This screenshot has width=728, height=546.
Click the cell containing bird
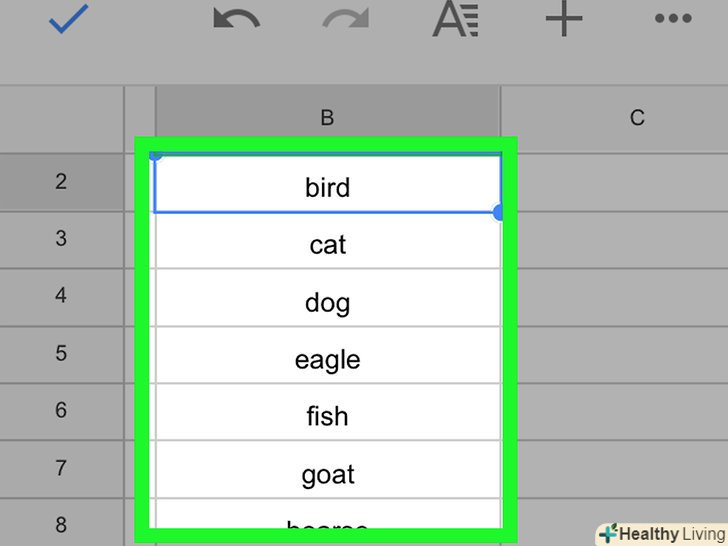[x=328, y=187]
